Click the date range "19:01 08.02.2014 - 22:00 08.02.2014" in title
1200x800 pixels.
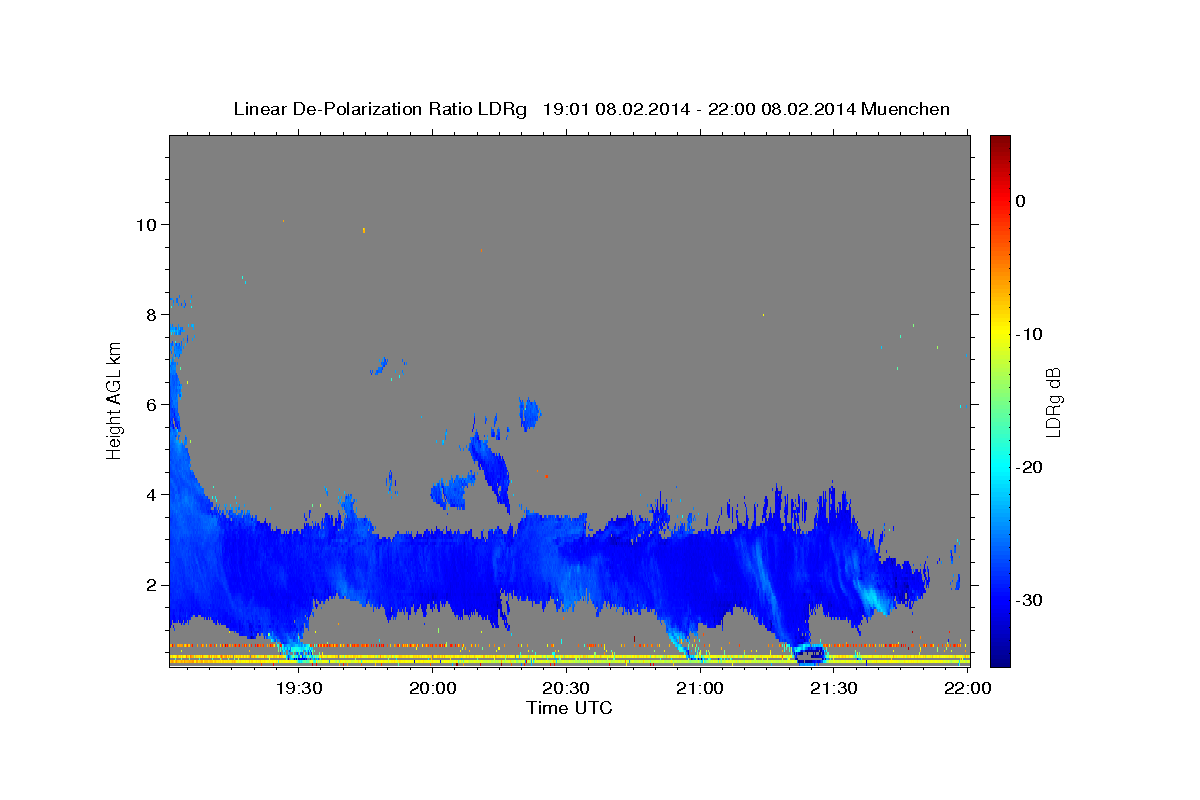pos(699,109)
